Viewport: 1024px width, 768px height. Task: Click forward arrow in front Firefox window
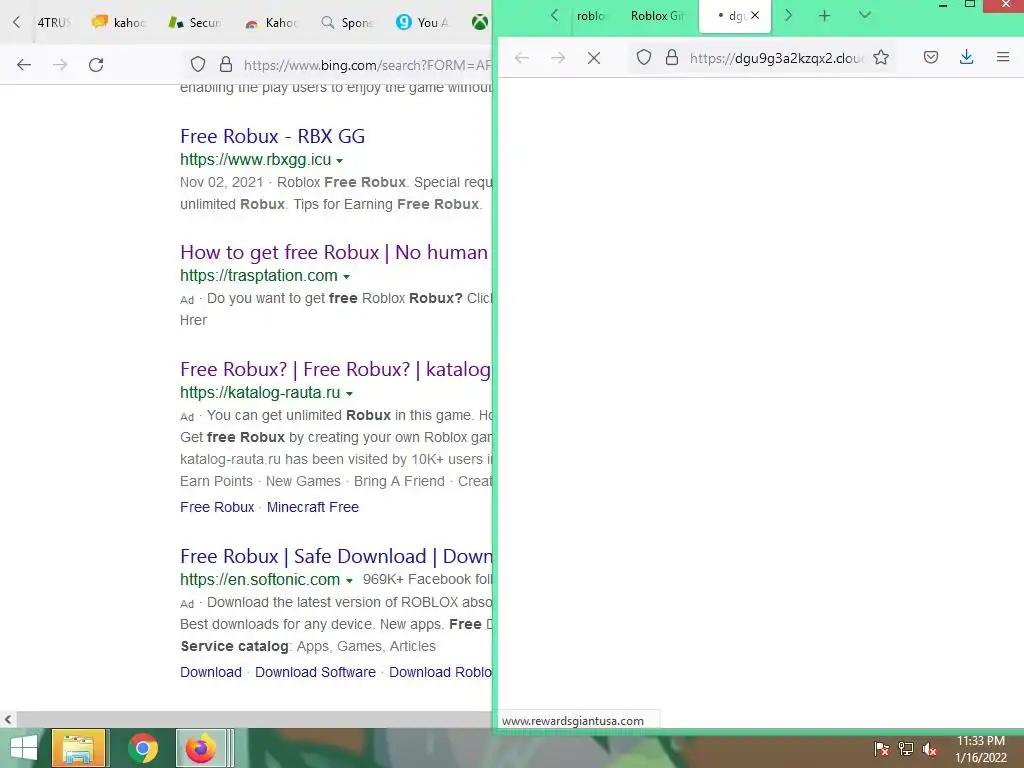point(558,58)
